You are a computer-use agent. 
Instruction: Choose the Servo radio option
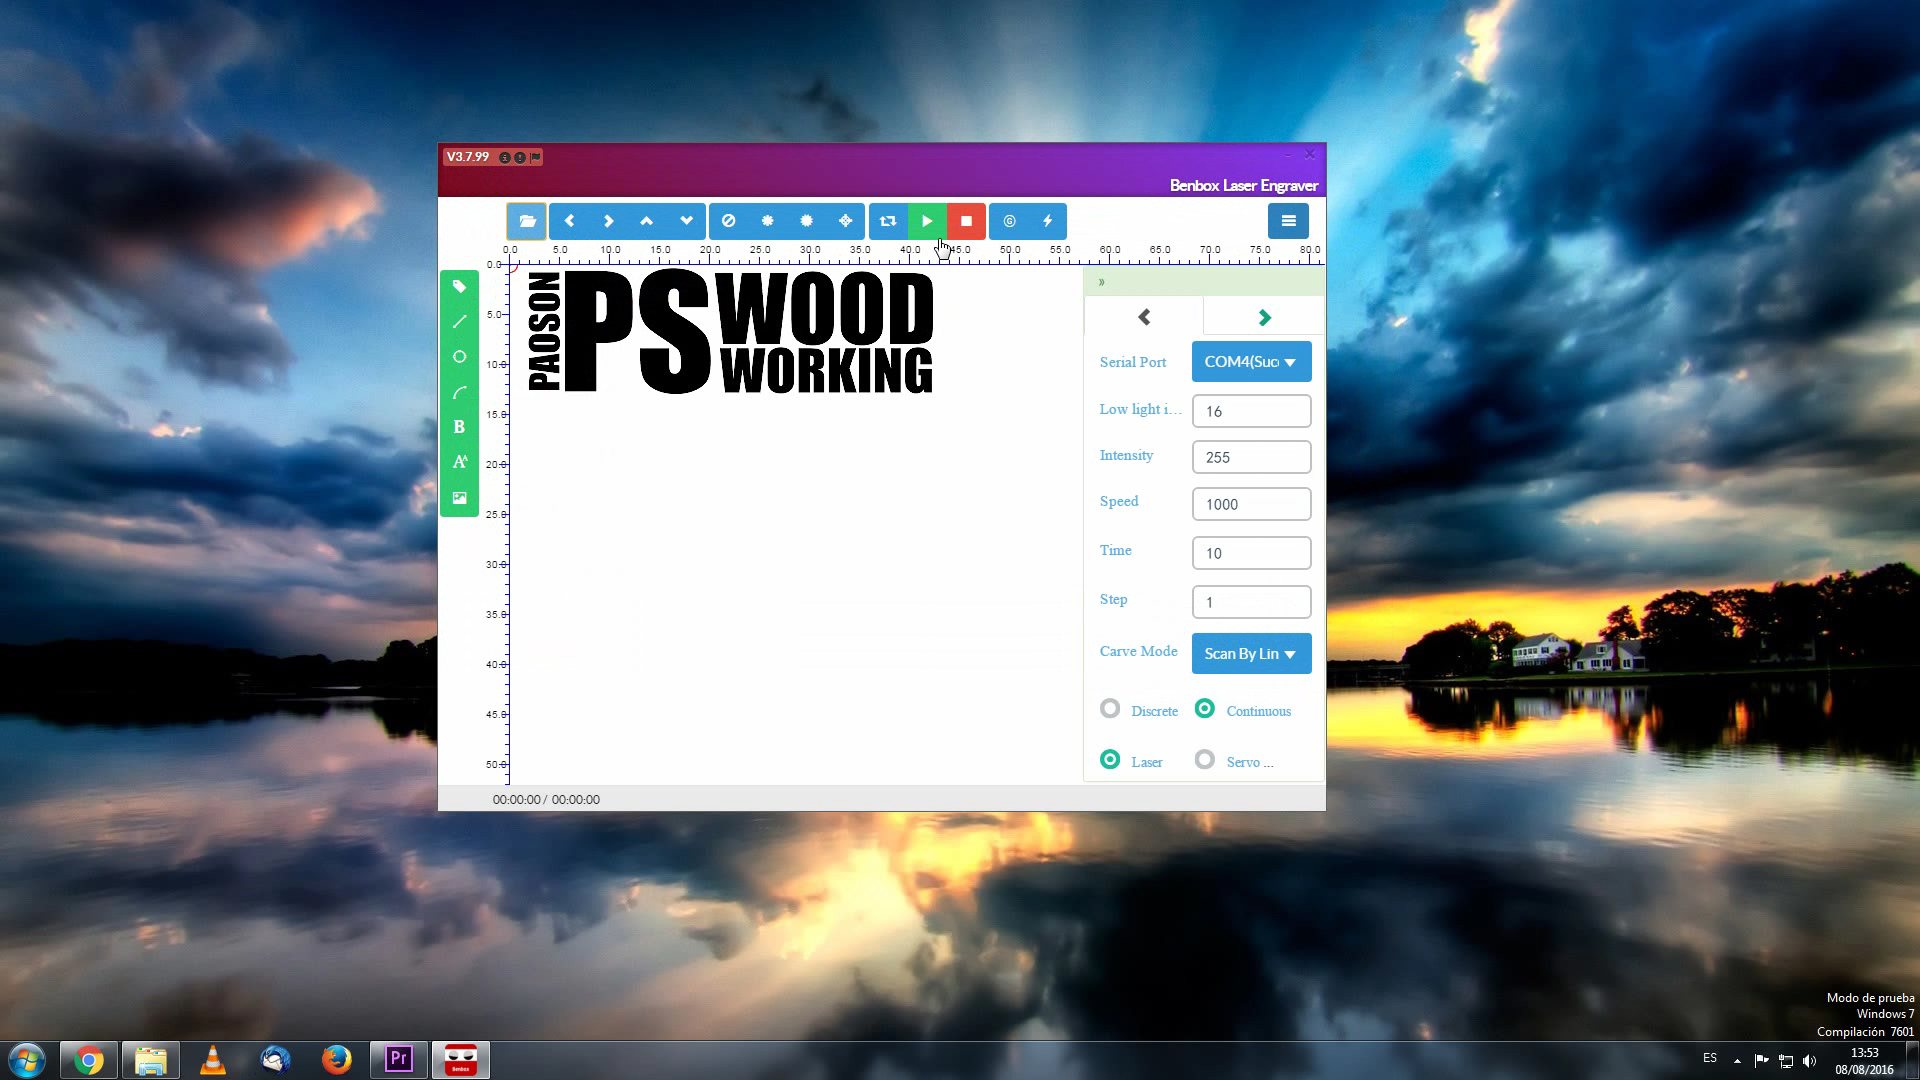click(x=1205, y=760)
